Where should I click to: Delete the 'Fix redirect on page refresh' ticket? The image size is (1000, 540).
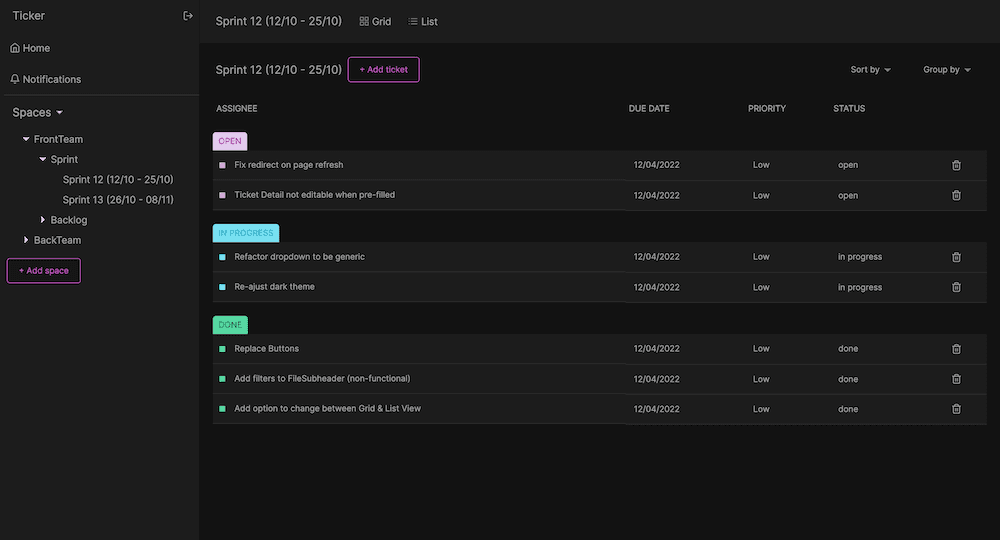pos(956,165)
